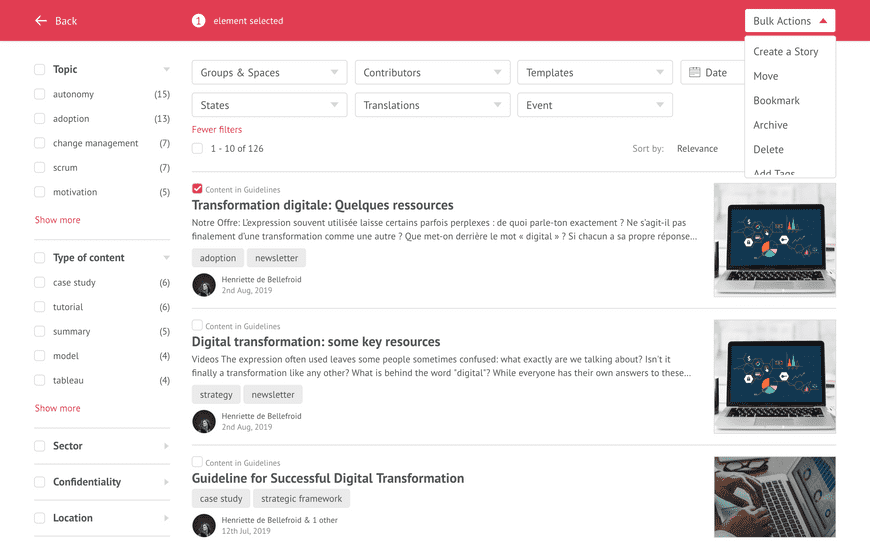Expand the Location section arrow
Screen dimensions: 870x544
pyautogui.click(x=166, y=518)
